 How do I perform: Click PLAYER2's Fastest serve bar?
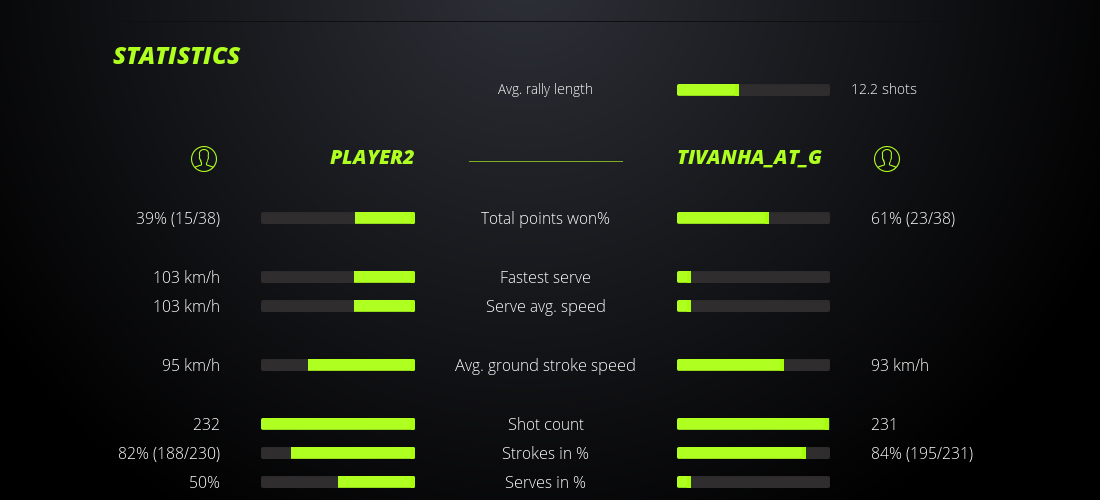click(338, 277)
